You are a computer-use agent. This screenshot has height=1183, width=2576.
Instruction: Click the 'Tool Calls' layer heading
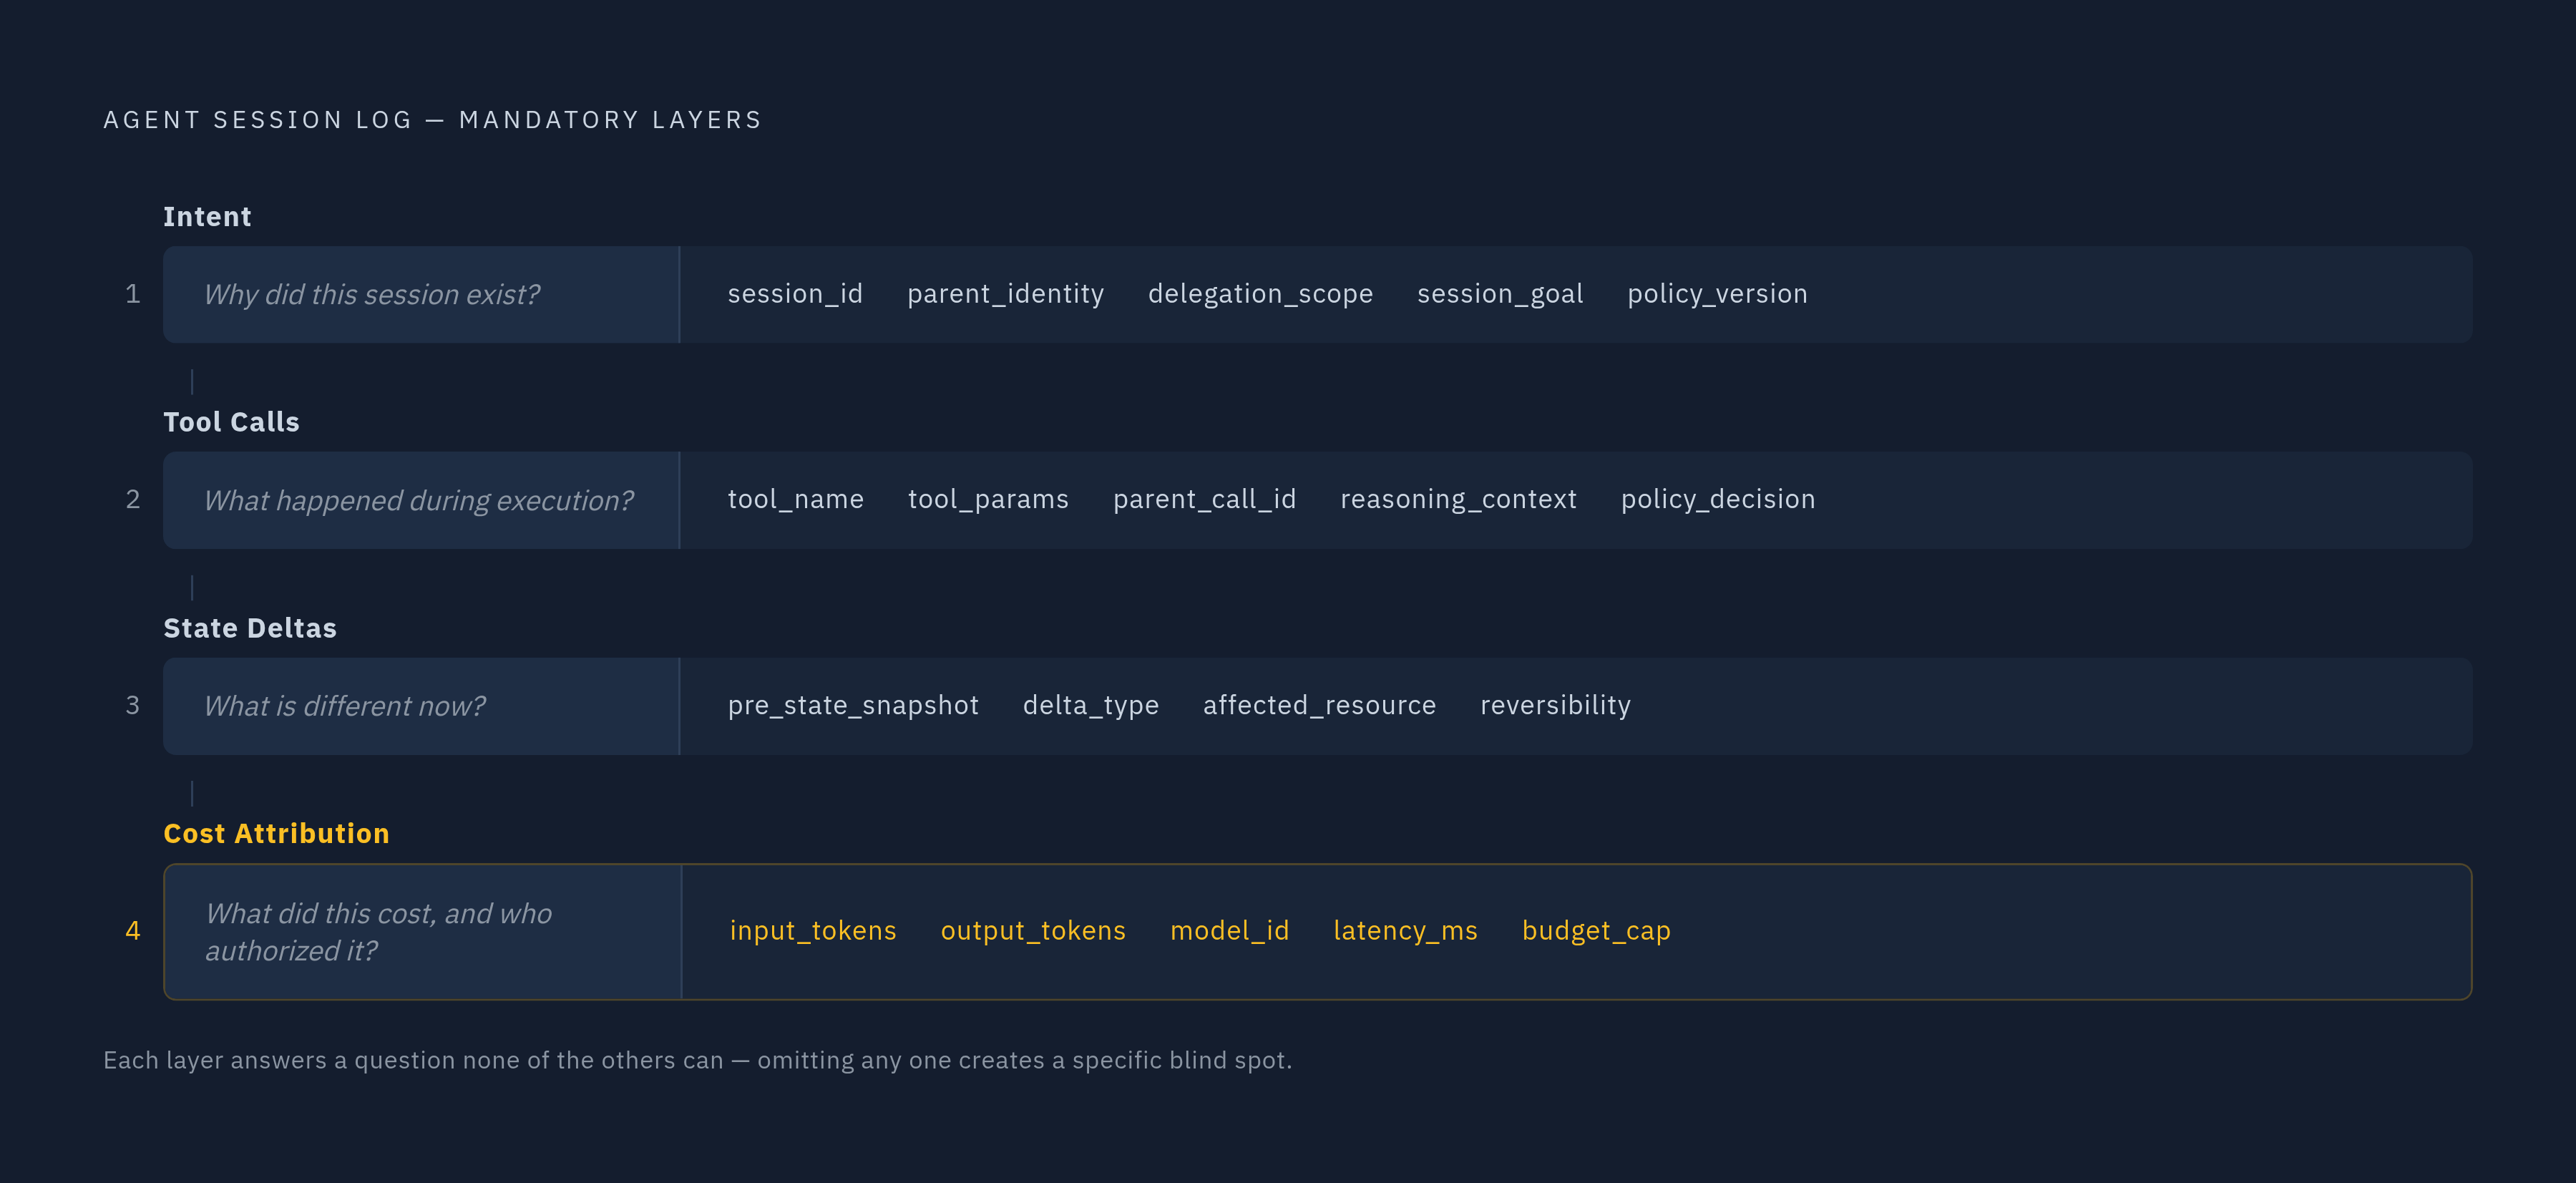(231, 422)
